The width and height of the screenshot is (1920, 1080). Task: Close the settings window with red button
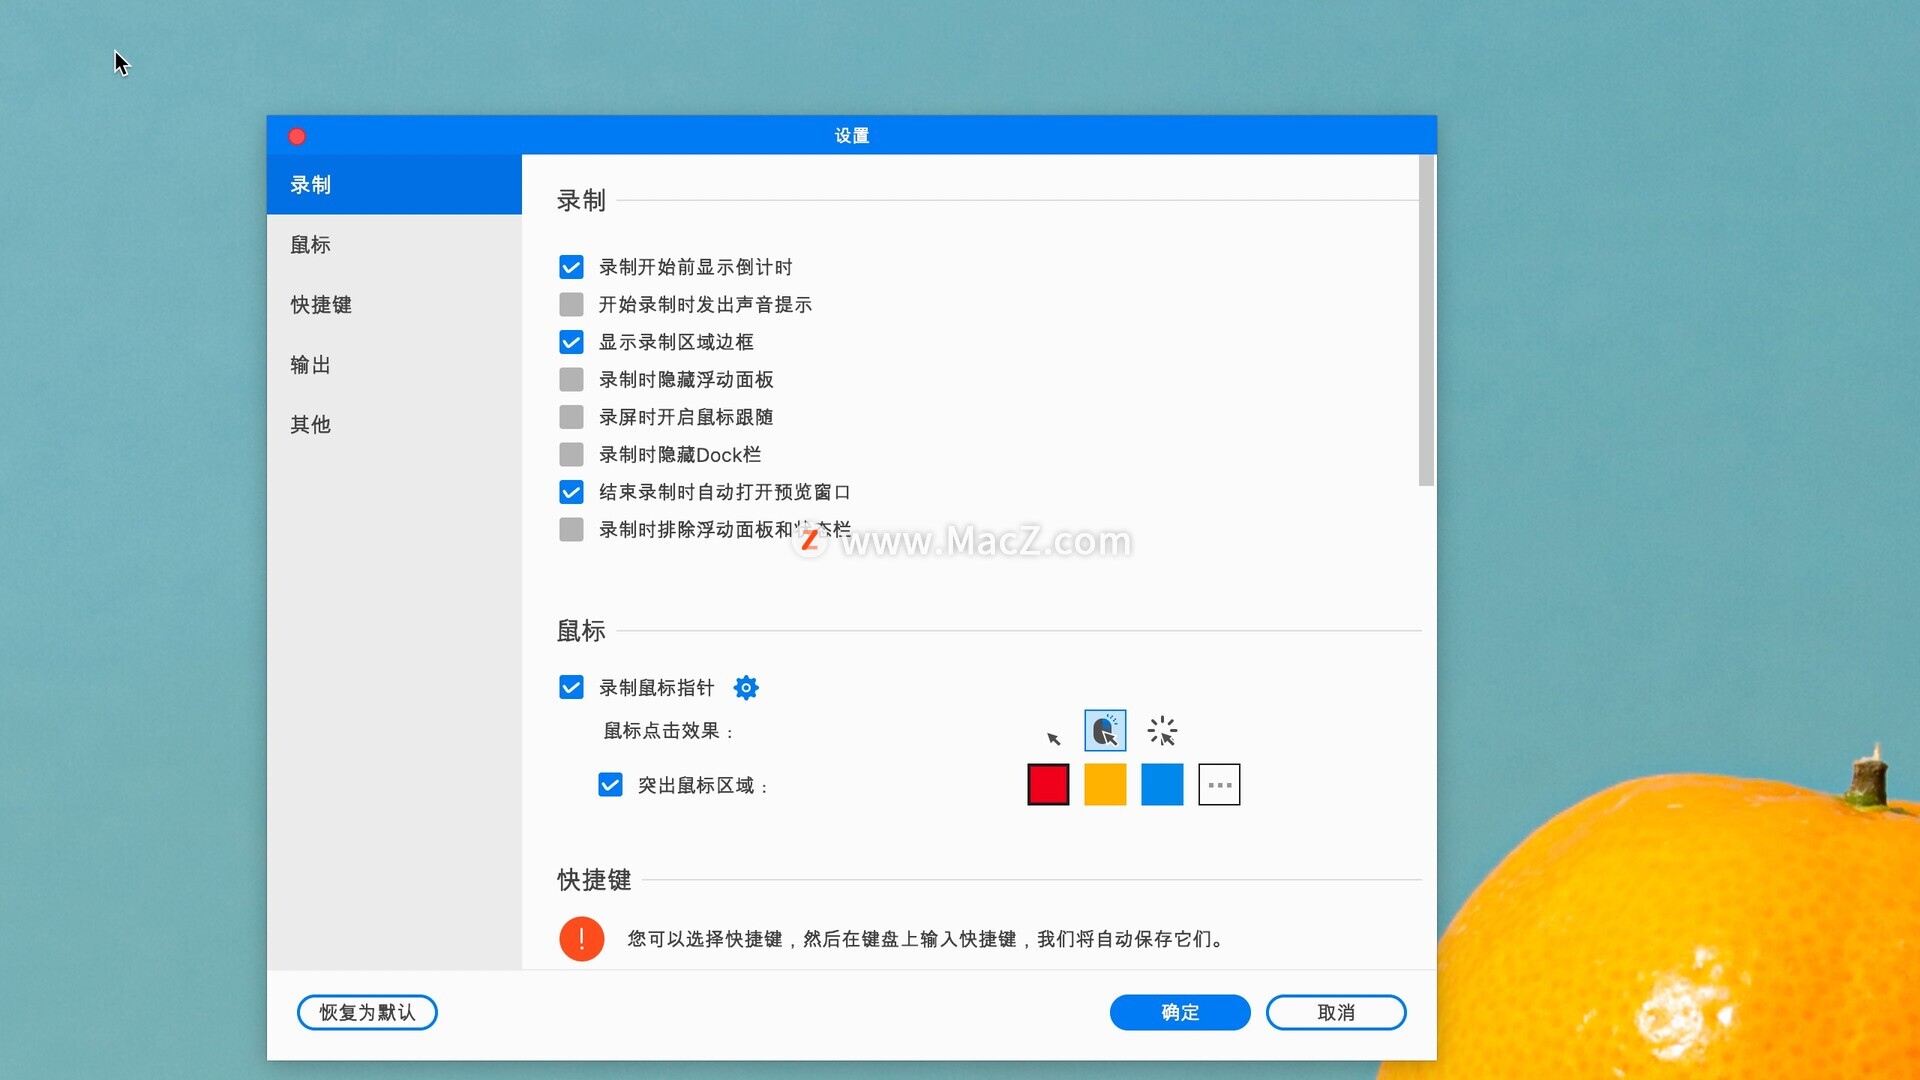(297, 136)
